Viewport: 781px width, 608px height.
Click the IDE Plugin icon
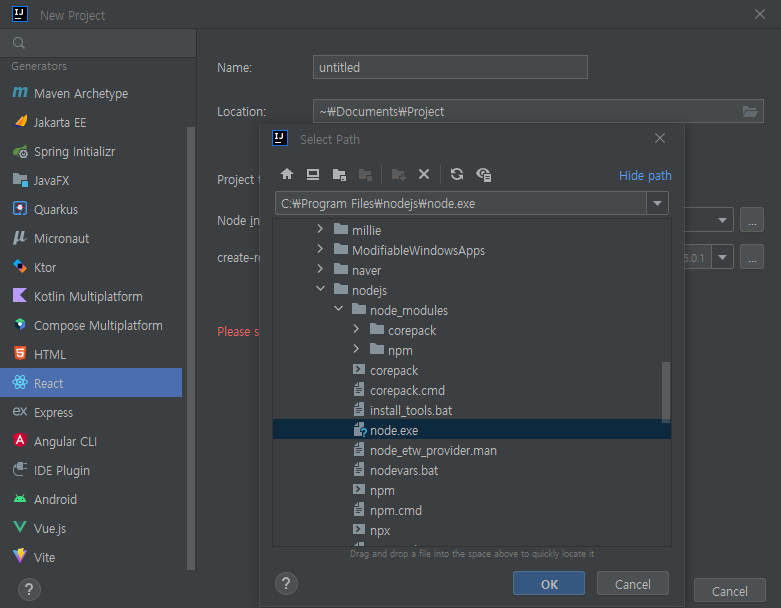[x=19, y=469]
